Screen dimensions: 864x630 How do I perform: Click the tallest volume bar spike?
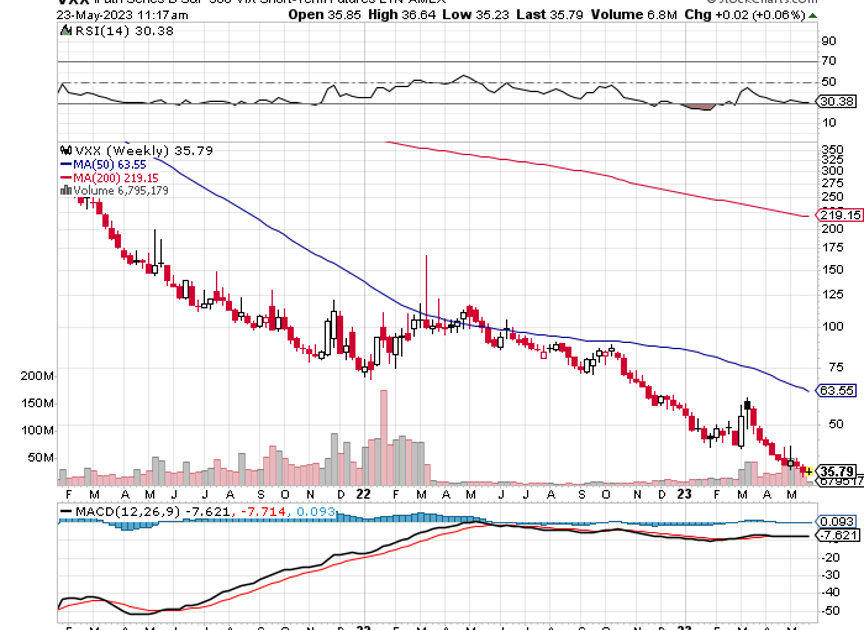[384, 437]
